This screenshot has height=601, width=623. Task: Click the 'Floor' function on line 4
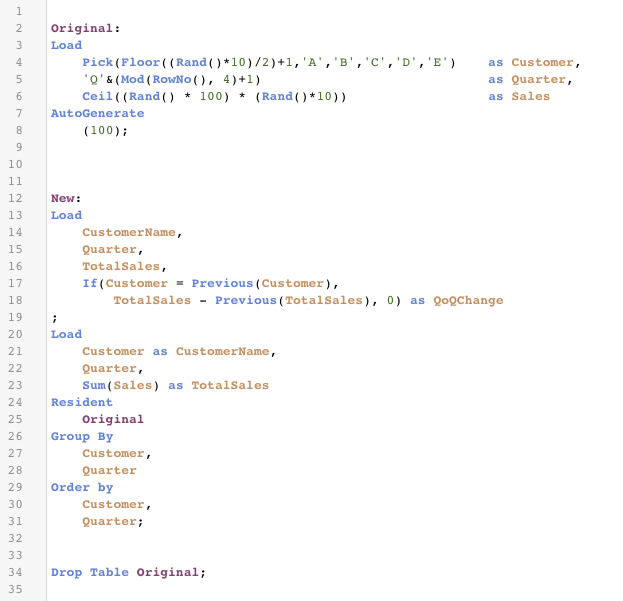(x=141, y=62)
